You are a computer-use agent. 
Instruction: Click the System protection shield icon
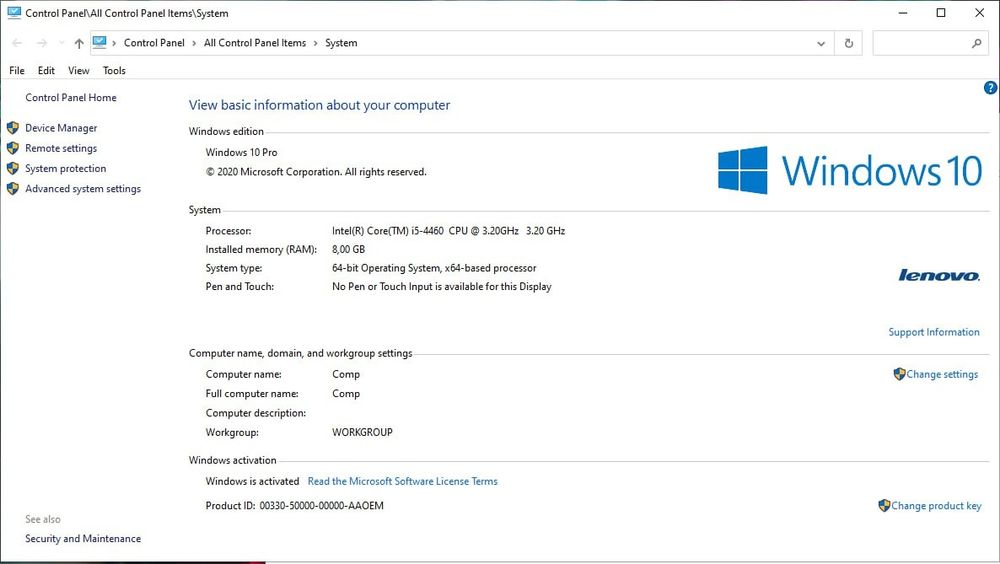[x=13, y=169]
